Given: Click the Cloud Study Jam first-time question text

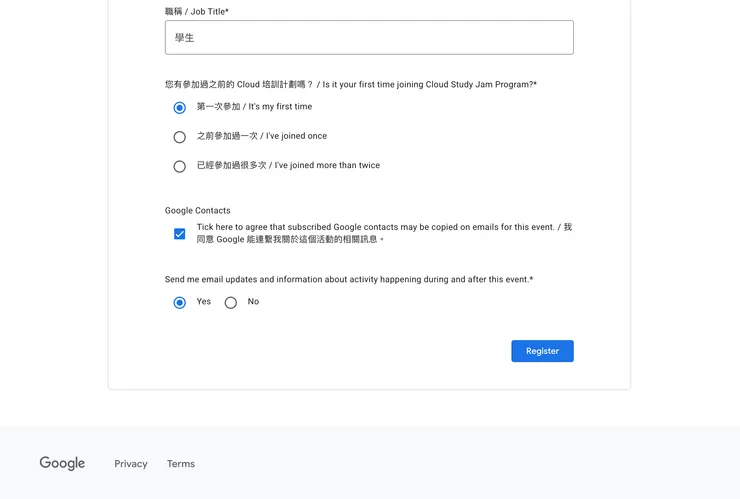Looking at the screenshot, I should (351, 85).
